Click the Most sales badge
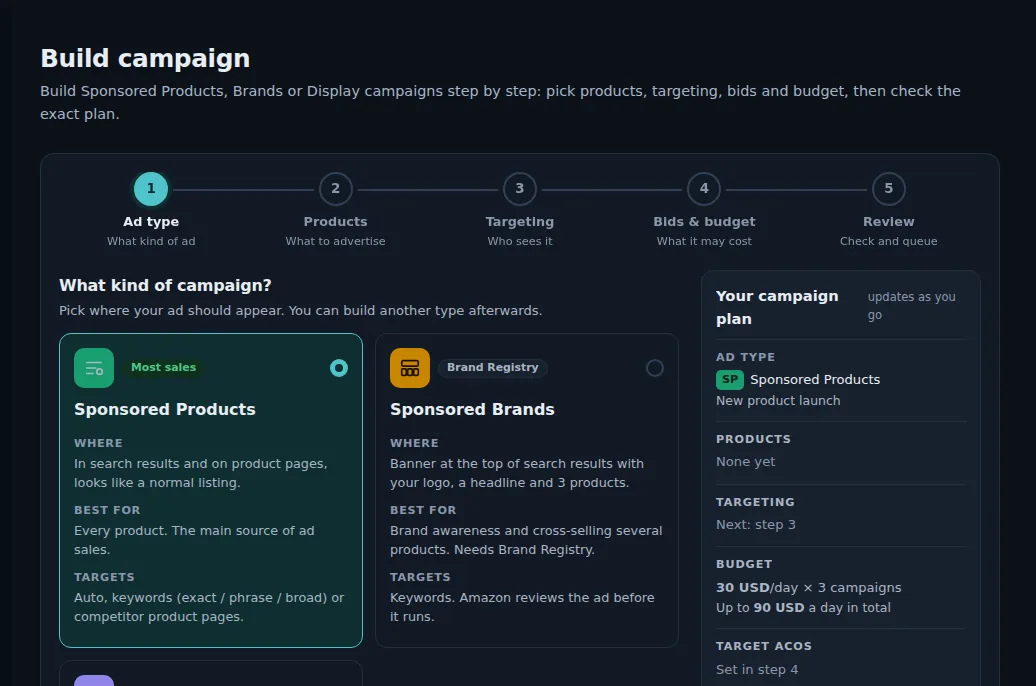This screenshot has width=1036, height=686. point(163,367)
